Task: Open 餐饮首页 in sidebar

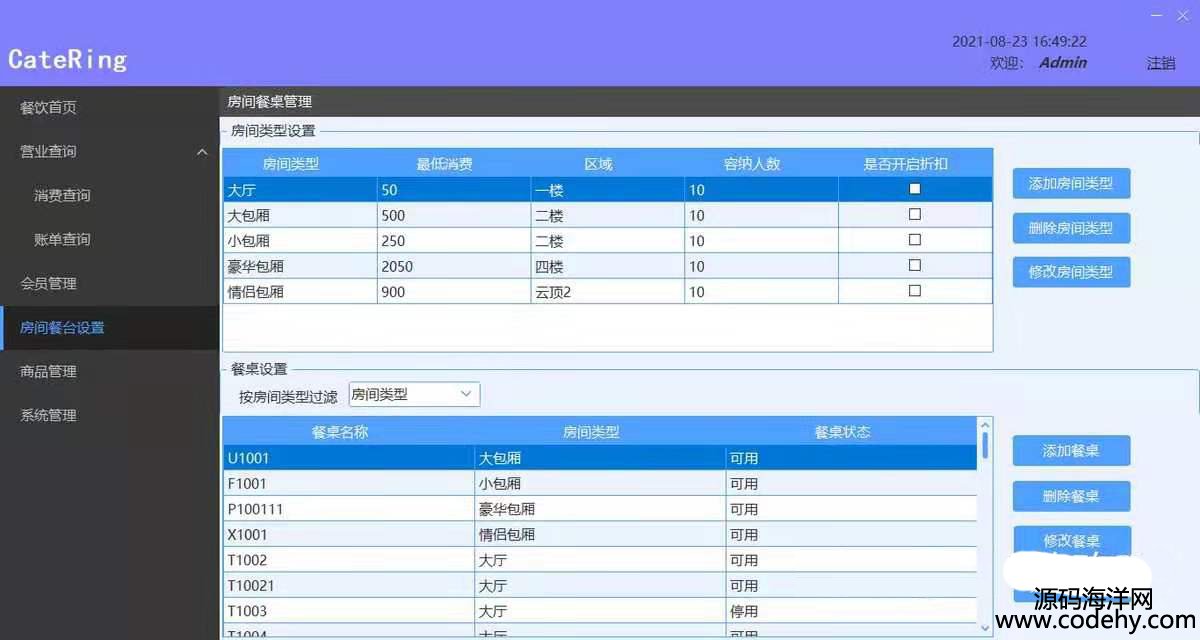Action: (x=48, y=108)
